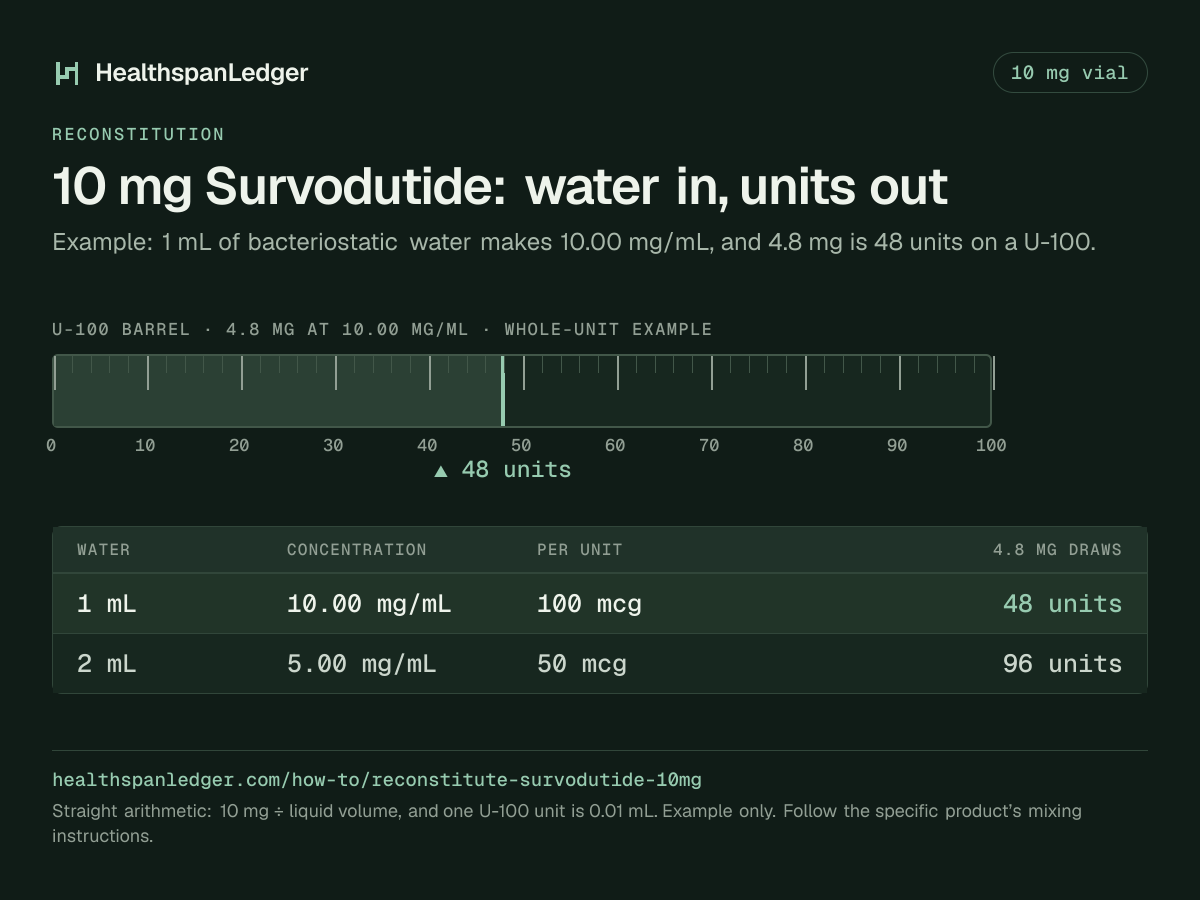Image resolution: width=1200 pixels, height=900 pixels.
Task: Click the WATER column header
Action: 104,550
